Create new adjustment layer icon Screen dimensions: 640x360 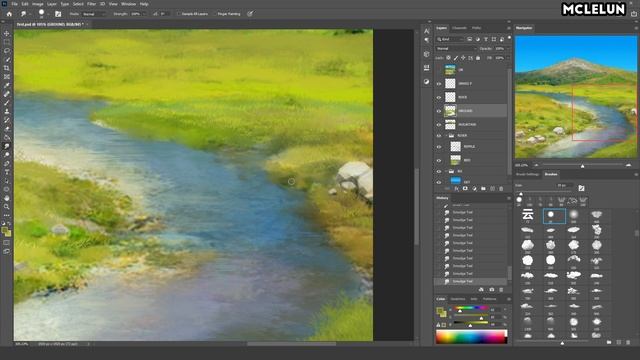[474, 189]
